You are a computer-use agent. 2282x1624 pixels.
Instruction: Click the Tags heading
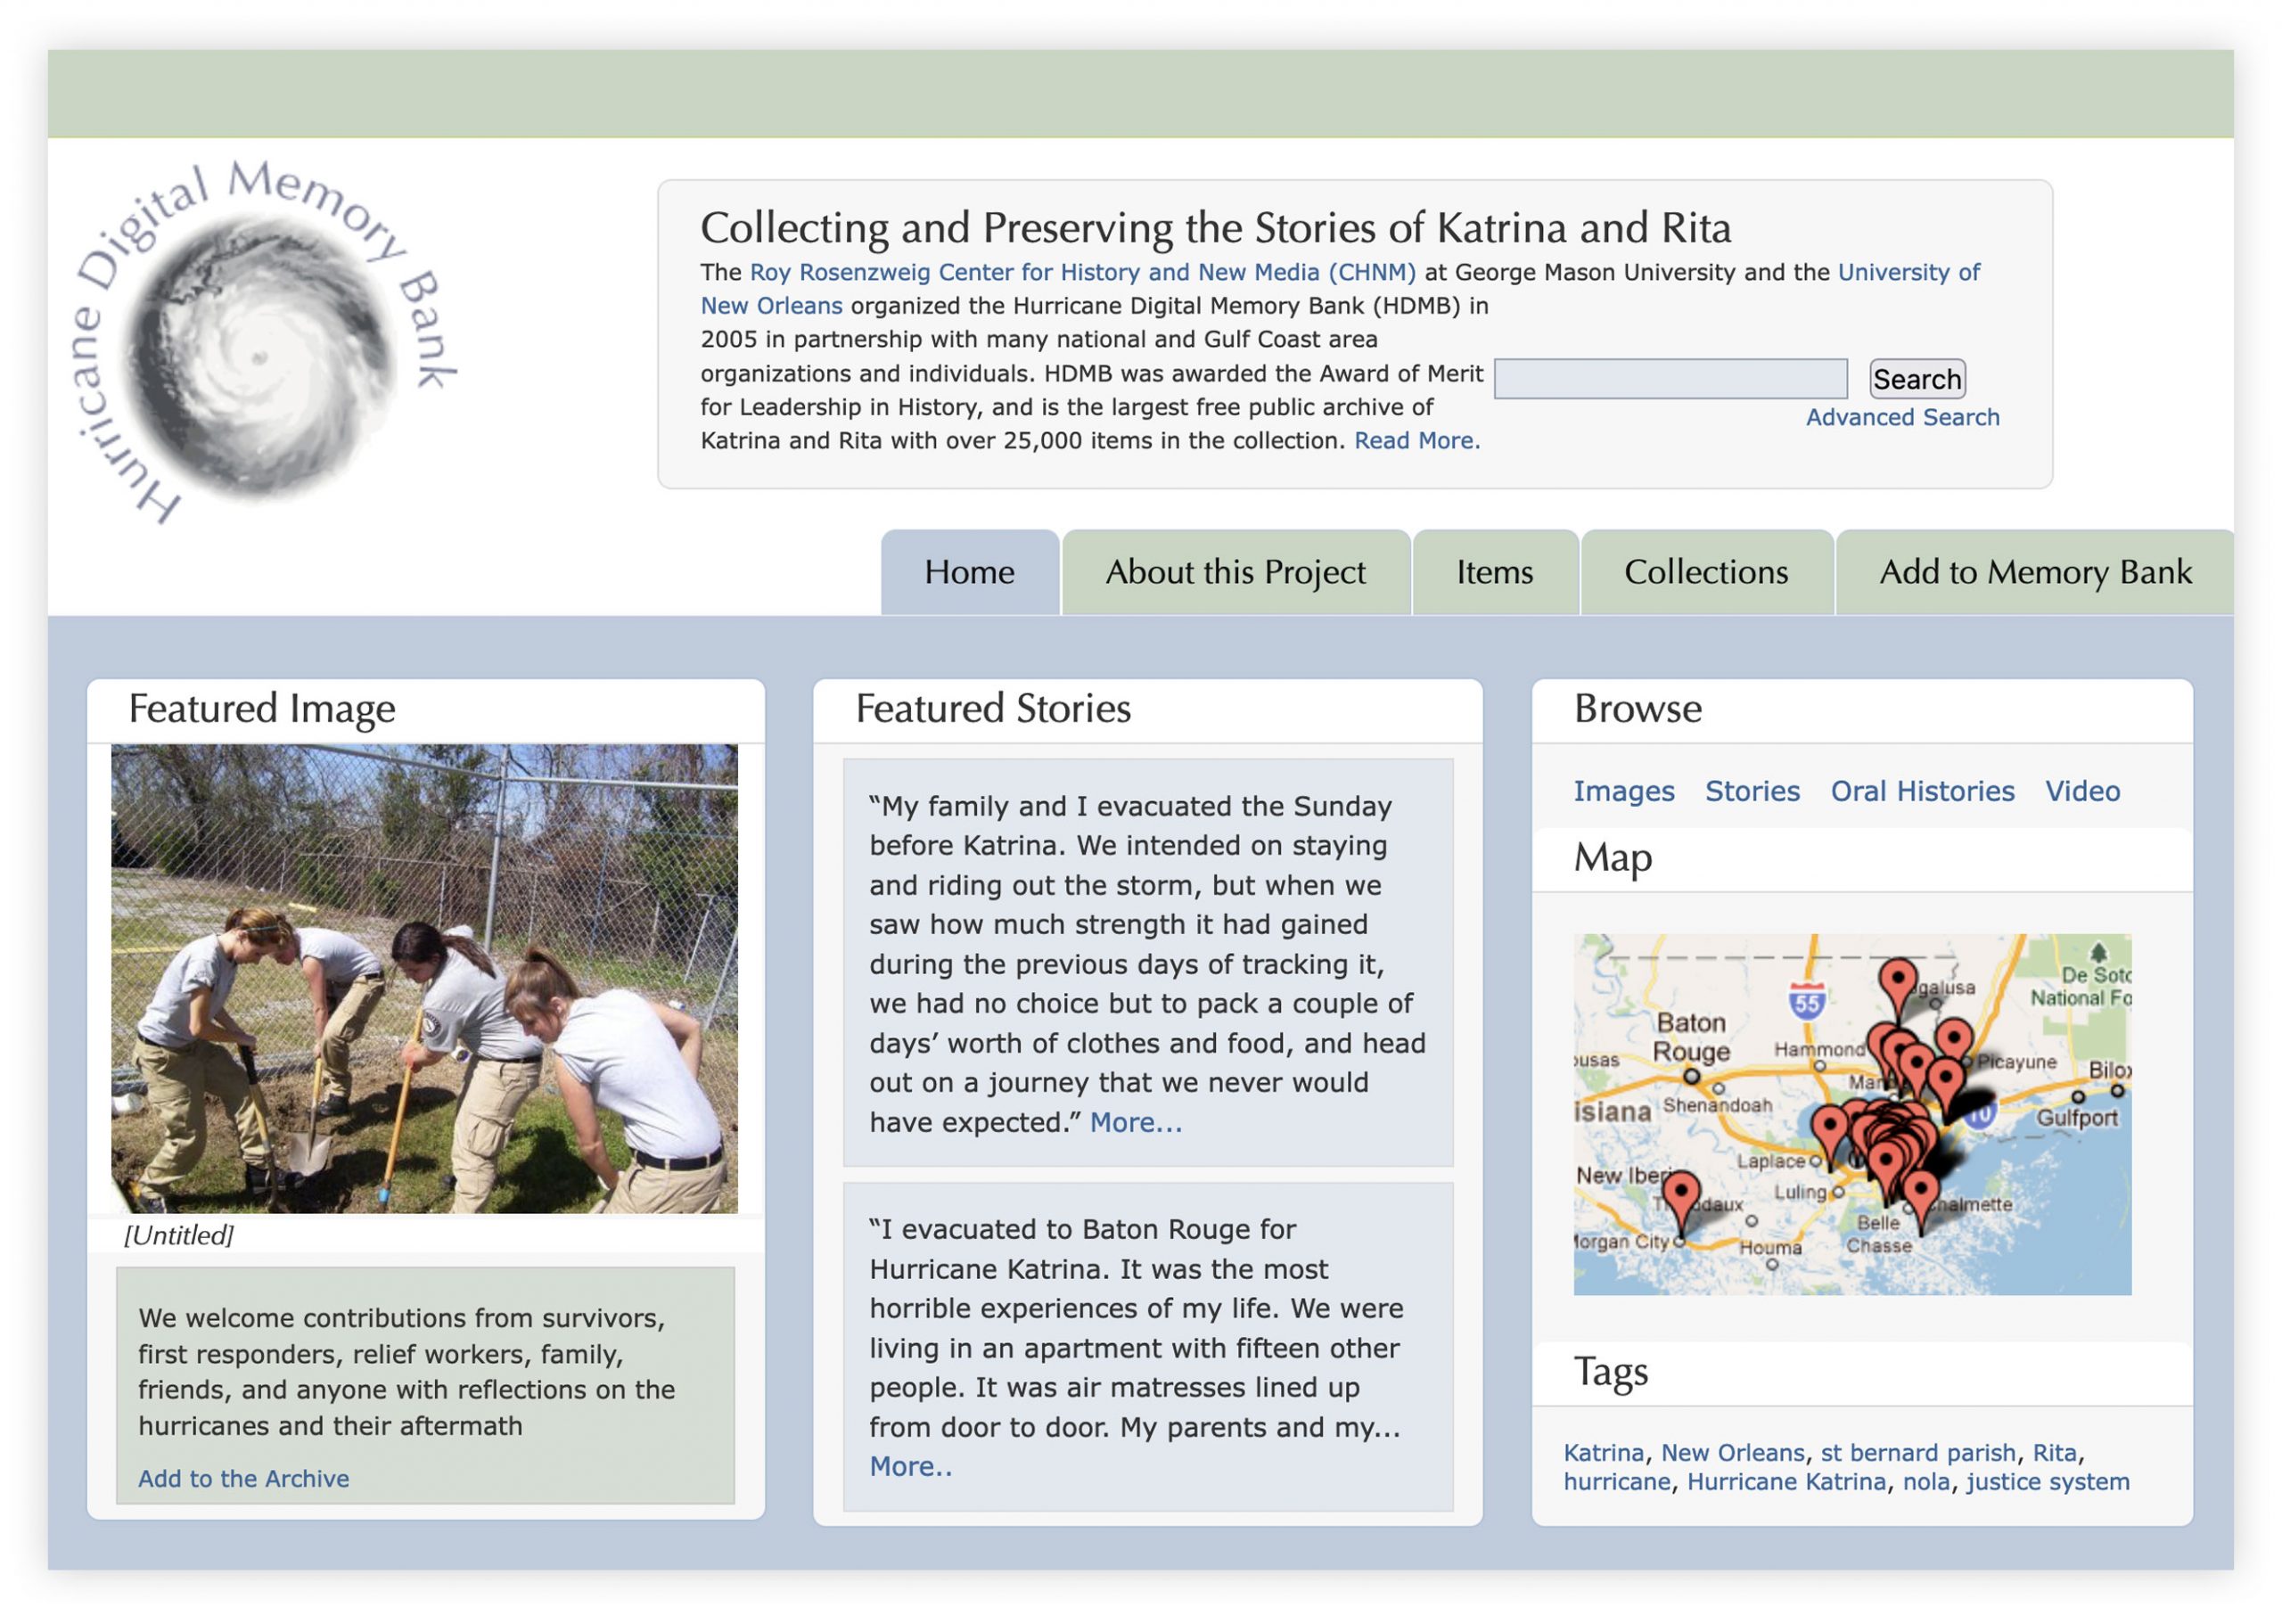1610,1372
